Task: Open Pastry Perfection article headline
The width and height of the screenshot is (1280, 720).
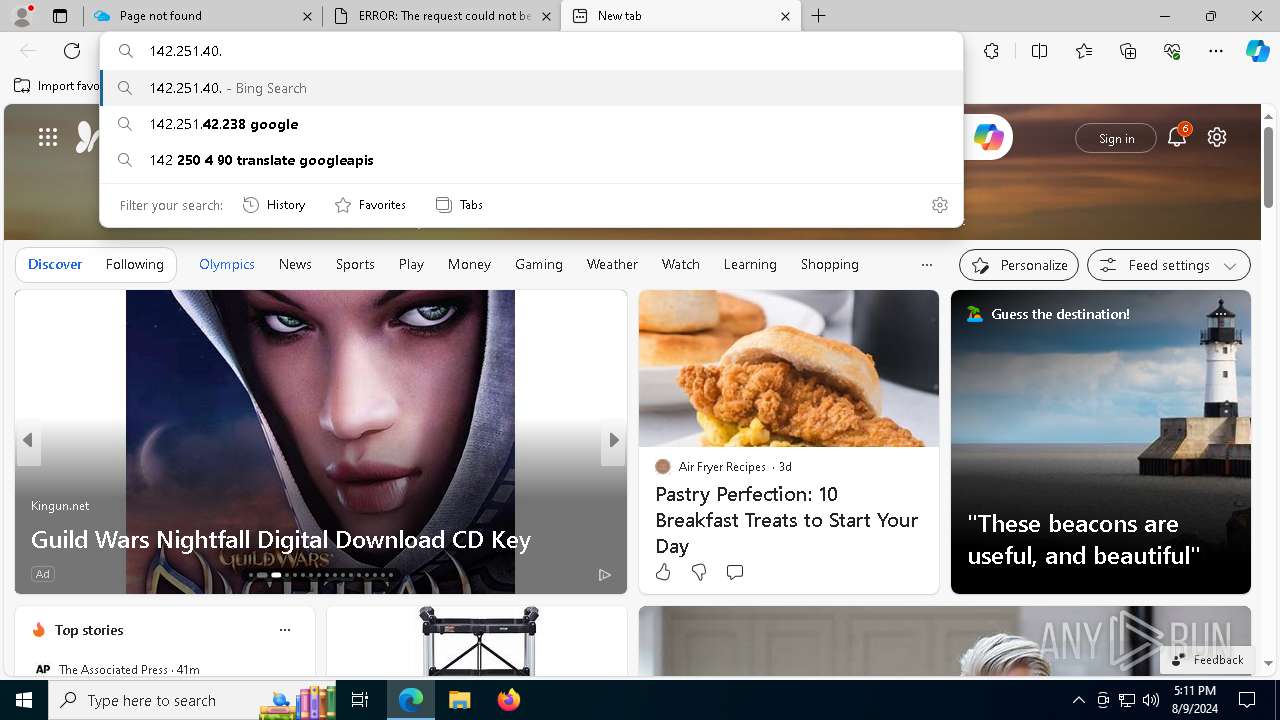Action: click(787, 520)
